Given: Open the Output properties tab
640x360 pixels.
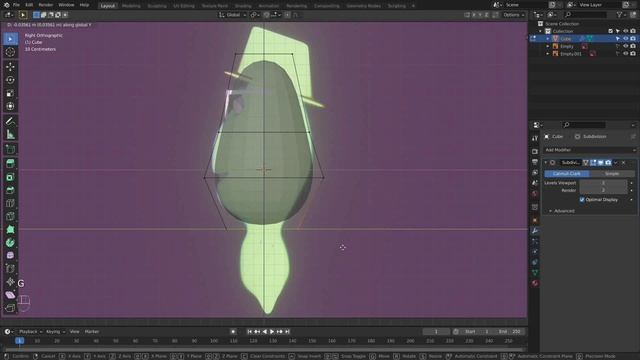Looking at the screenshot, I should [535, 162].
